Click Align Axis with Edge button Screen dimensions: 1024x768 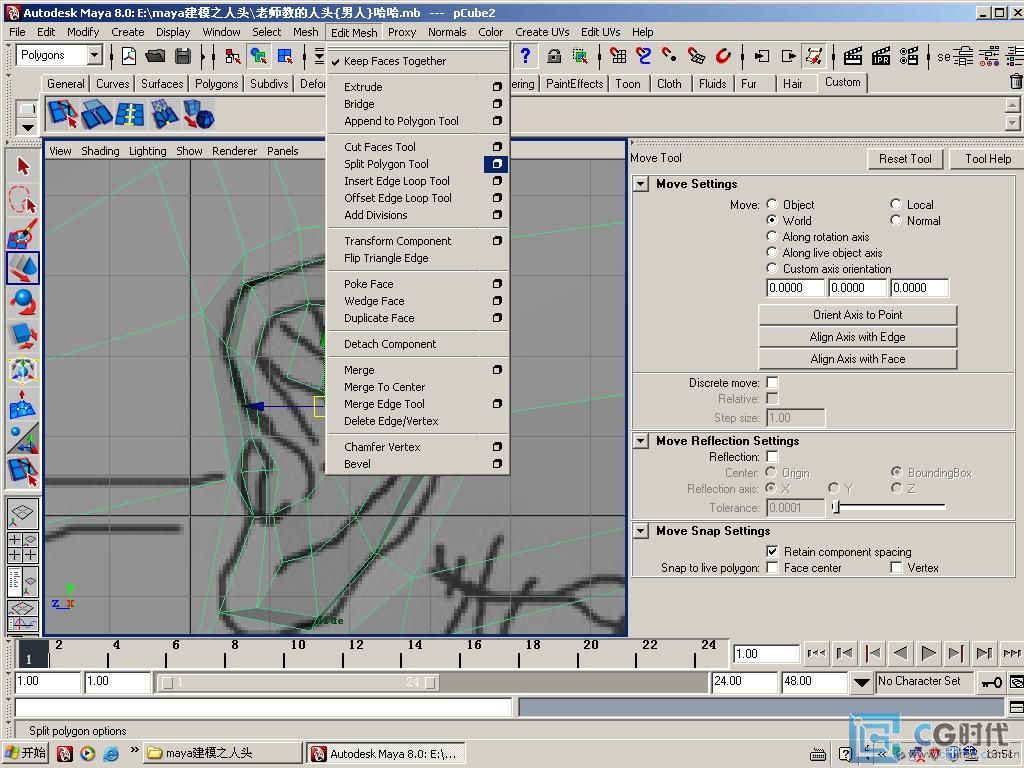click(857, 337)
